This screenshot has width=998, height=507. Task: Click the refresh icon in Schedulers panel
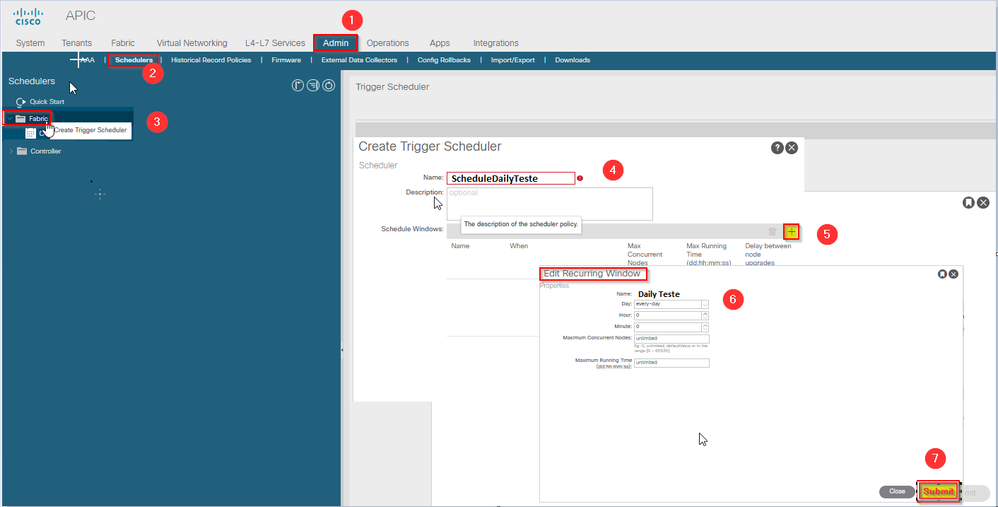pos(328,85)
